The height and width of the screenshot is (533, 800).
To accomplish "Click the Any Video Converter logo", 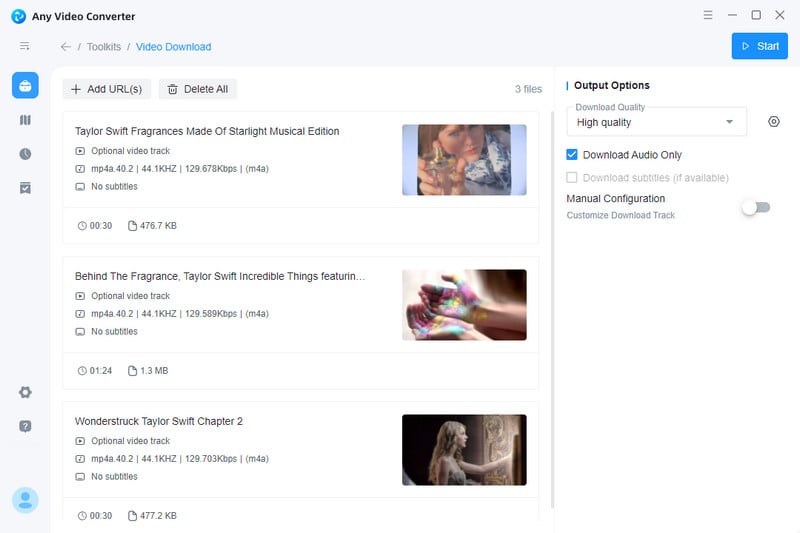I will pos(18,16).
